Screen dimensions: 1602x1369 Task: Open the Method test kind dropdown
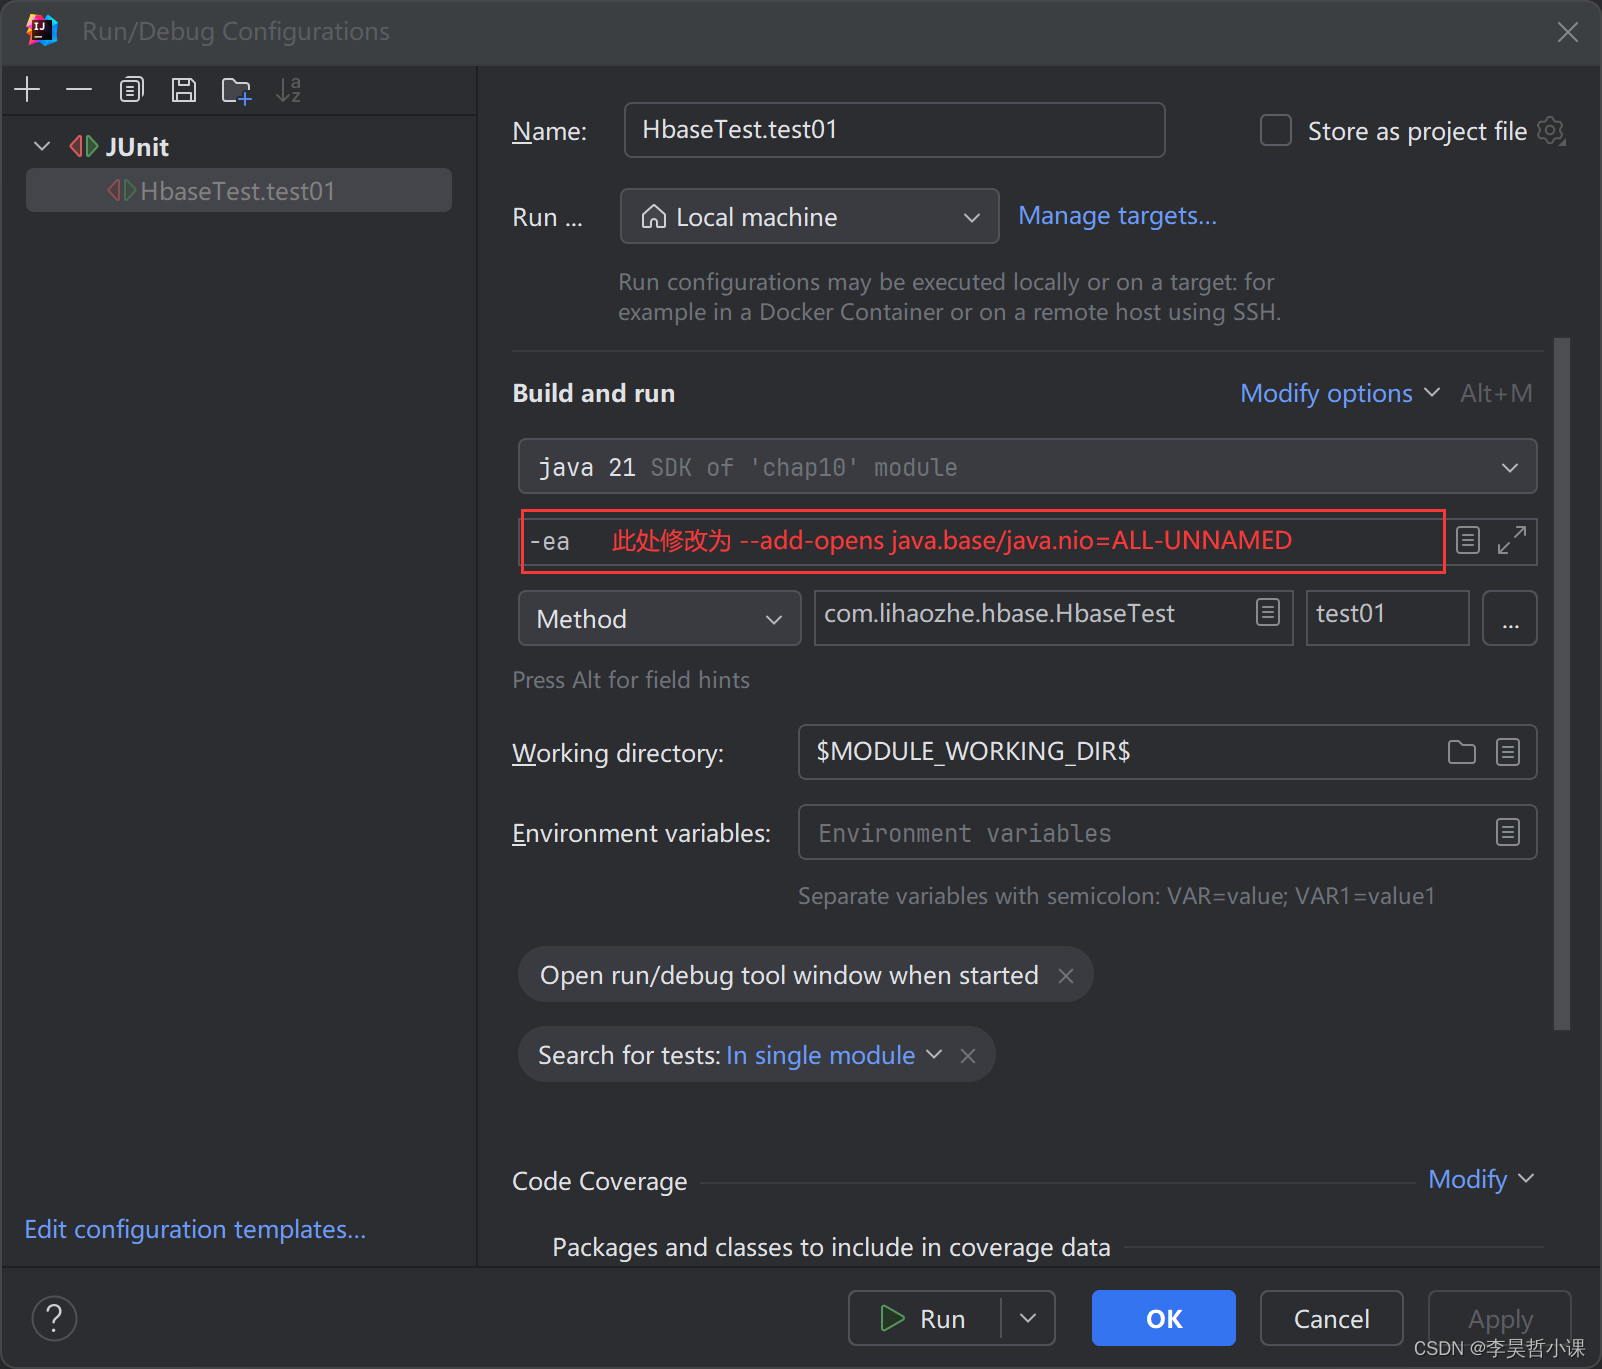coord(660,618)
